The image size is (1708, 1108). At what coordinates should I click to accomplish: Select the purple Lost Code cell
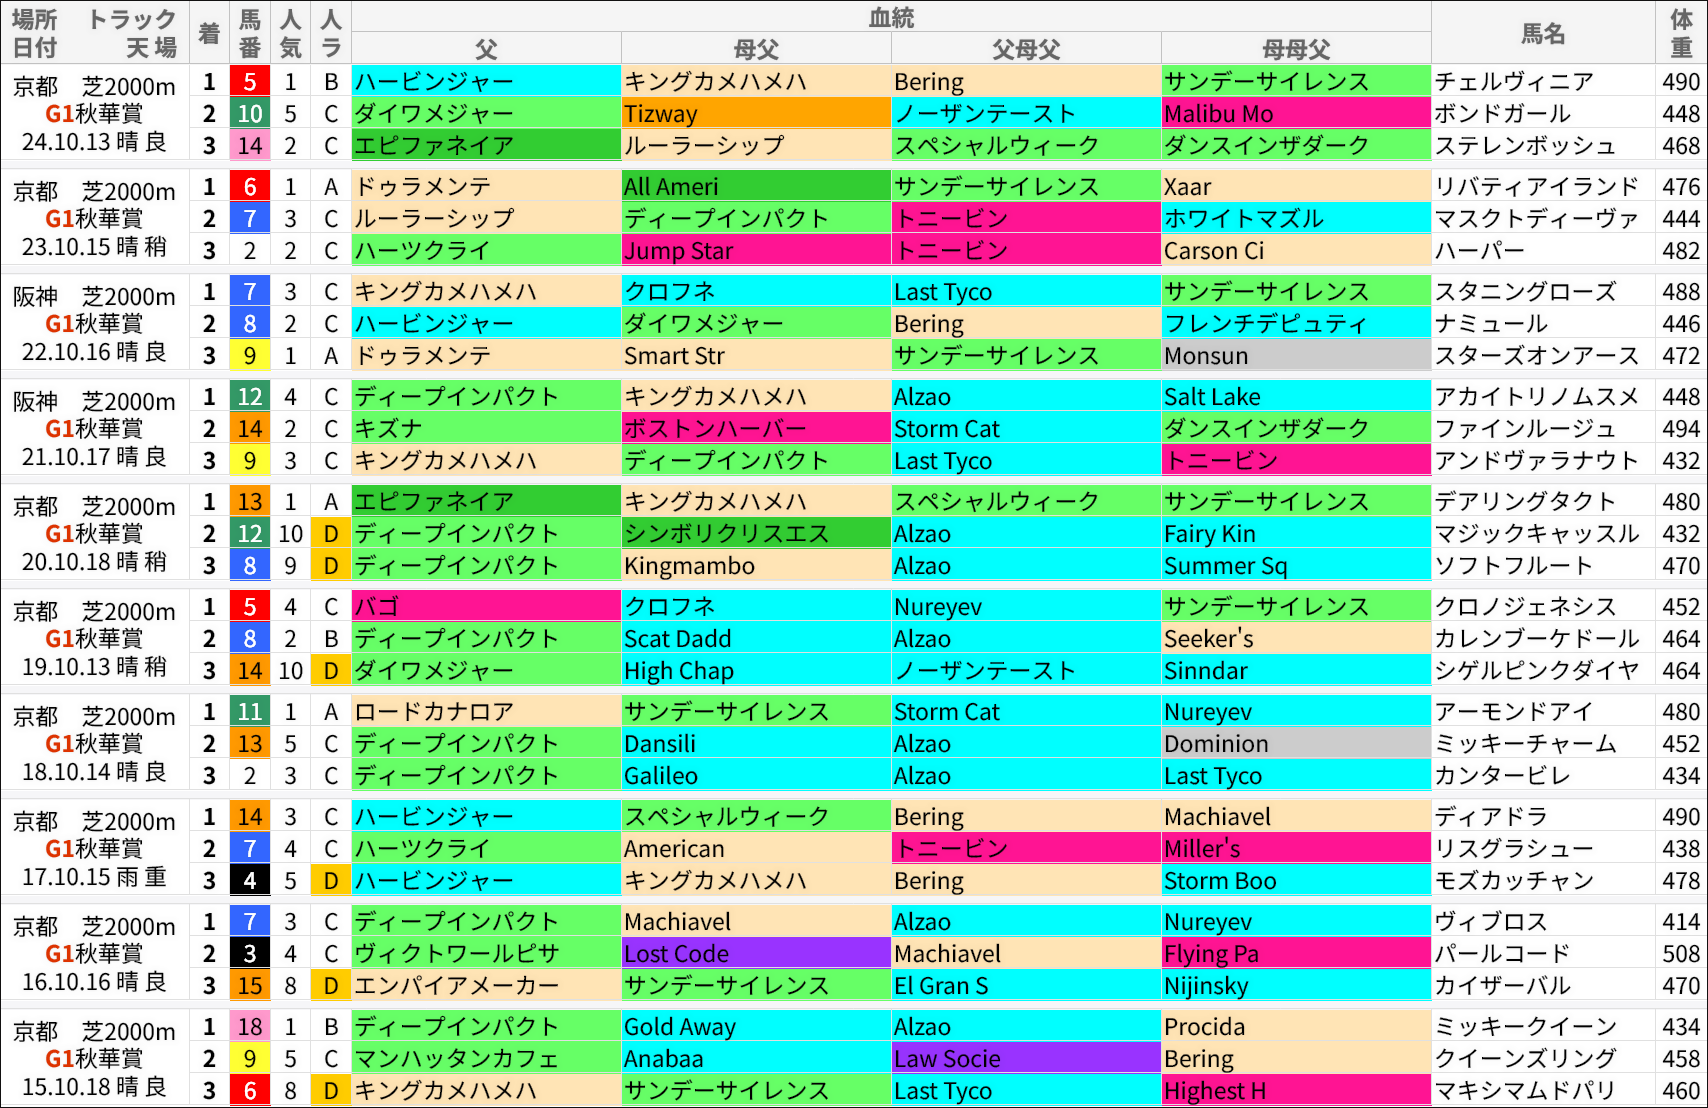(755, 954)
